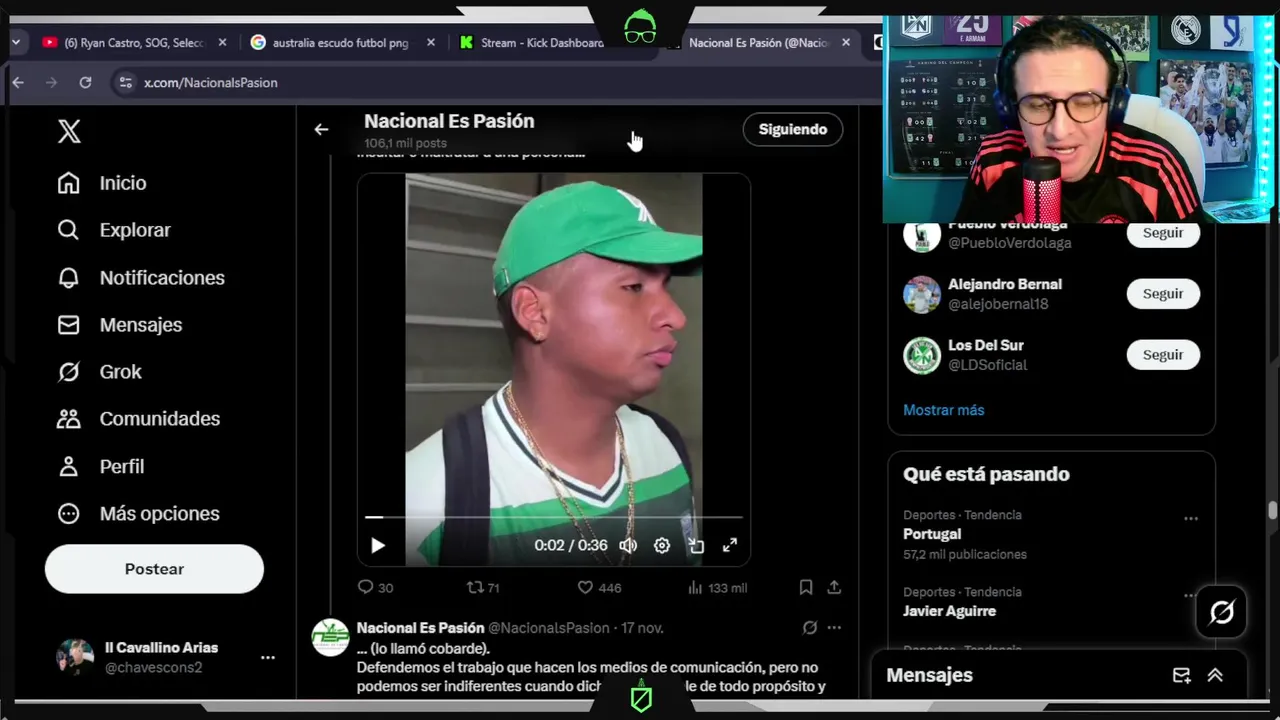Follow Alejandro Bernal with Seguir
The width and height of the screenshot is (1280, 720).
point(1163,294)
